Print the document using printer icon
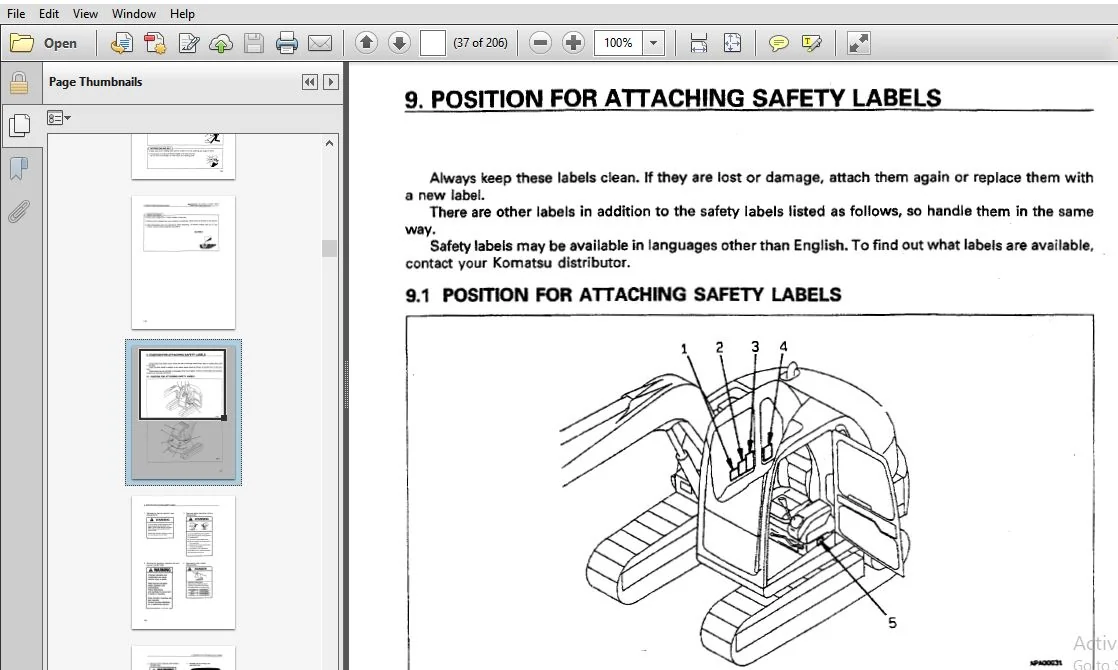Viewport: 1118px width, 670px height. pyautogui.click(x=287, y=43)
